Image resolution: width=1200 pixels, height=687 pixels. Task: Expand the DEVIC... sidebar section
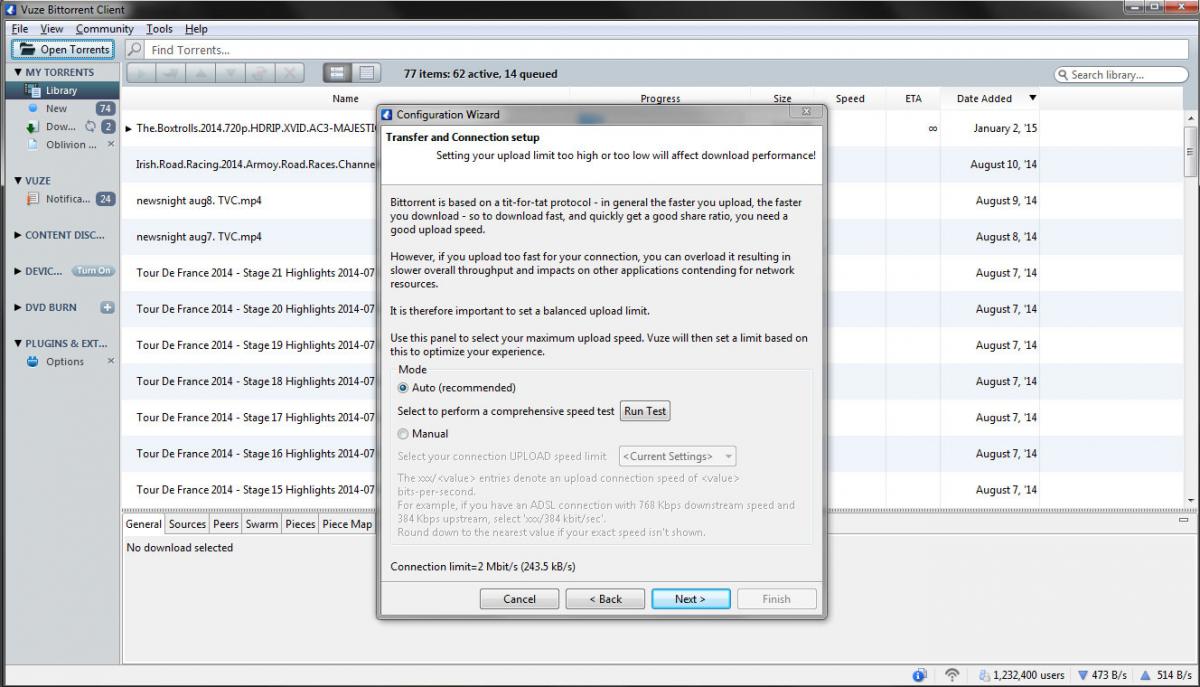[x=18, y=271]
